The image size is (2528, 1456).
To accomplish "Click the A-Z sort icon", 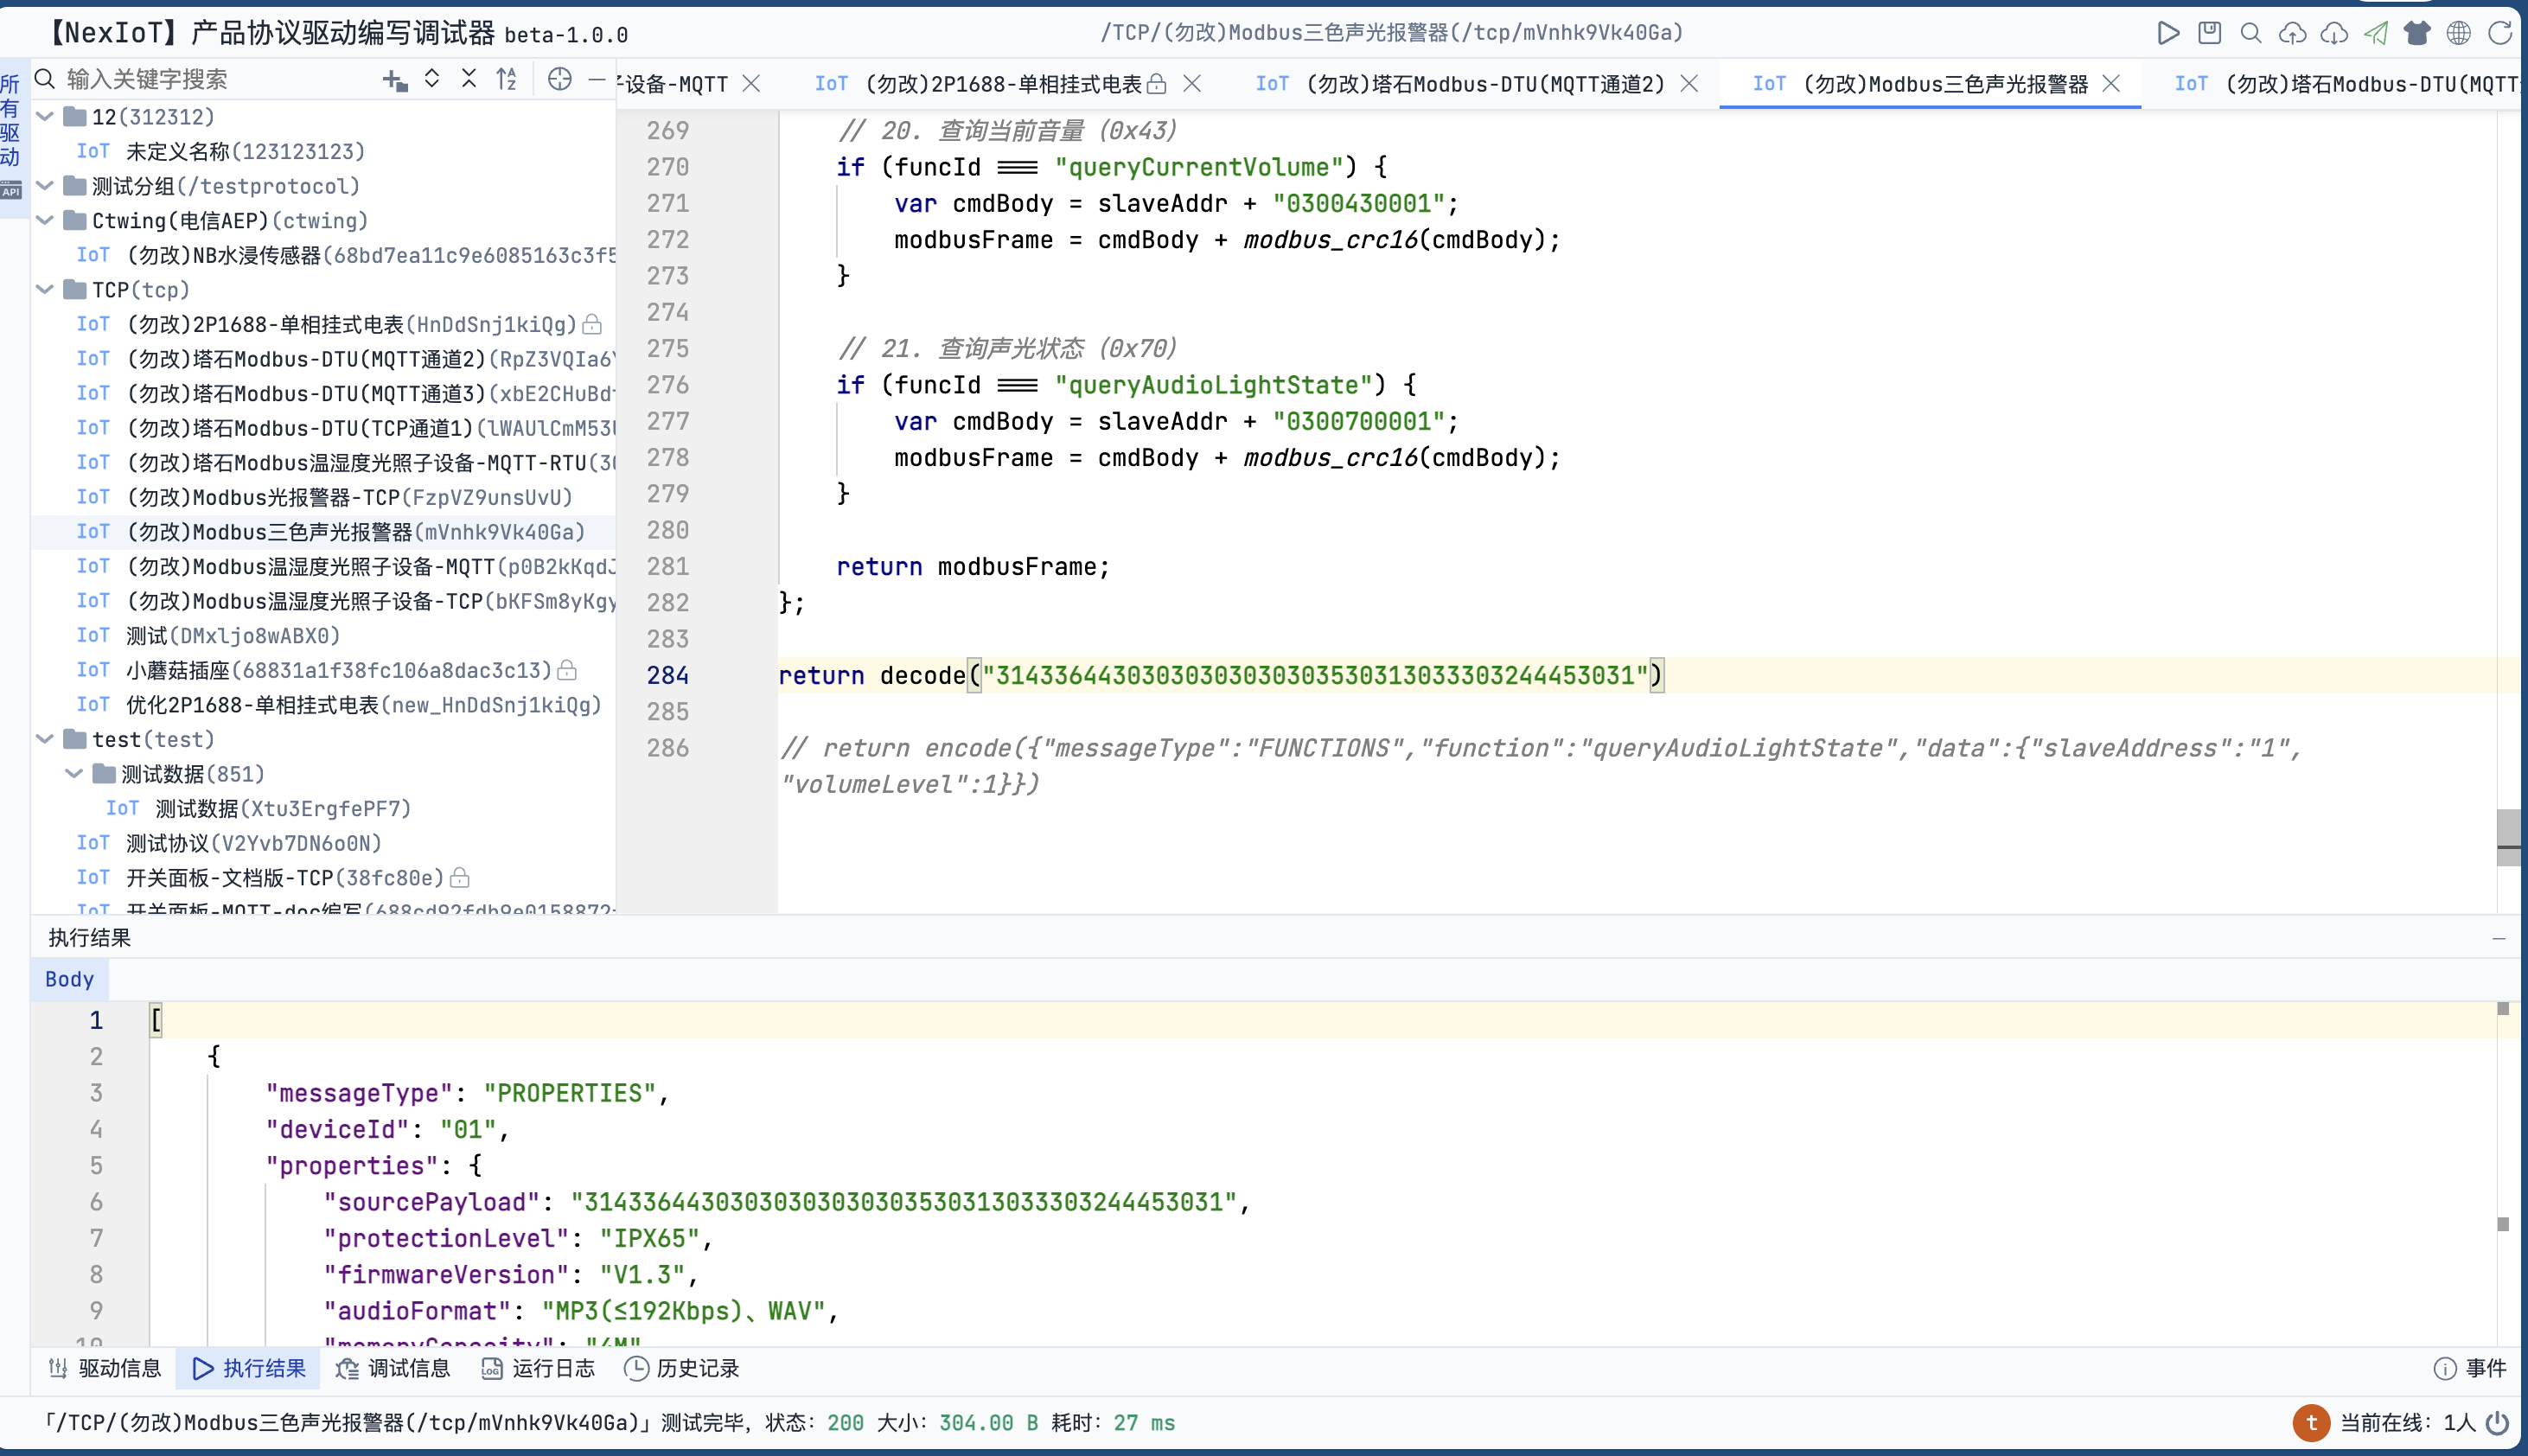I will point(507,80).
